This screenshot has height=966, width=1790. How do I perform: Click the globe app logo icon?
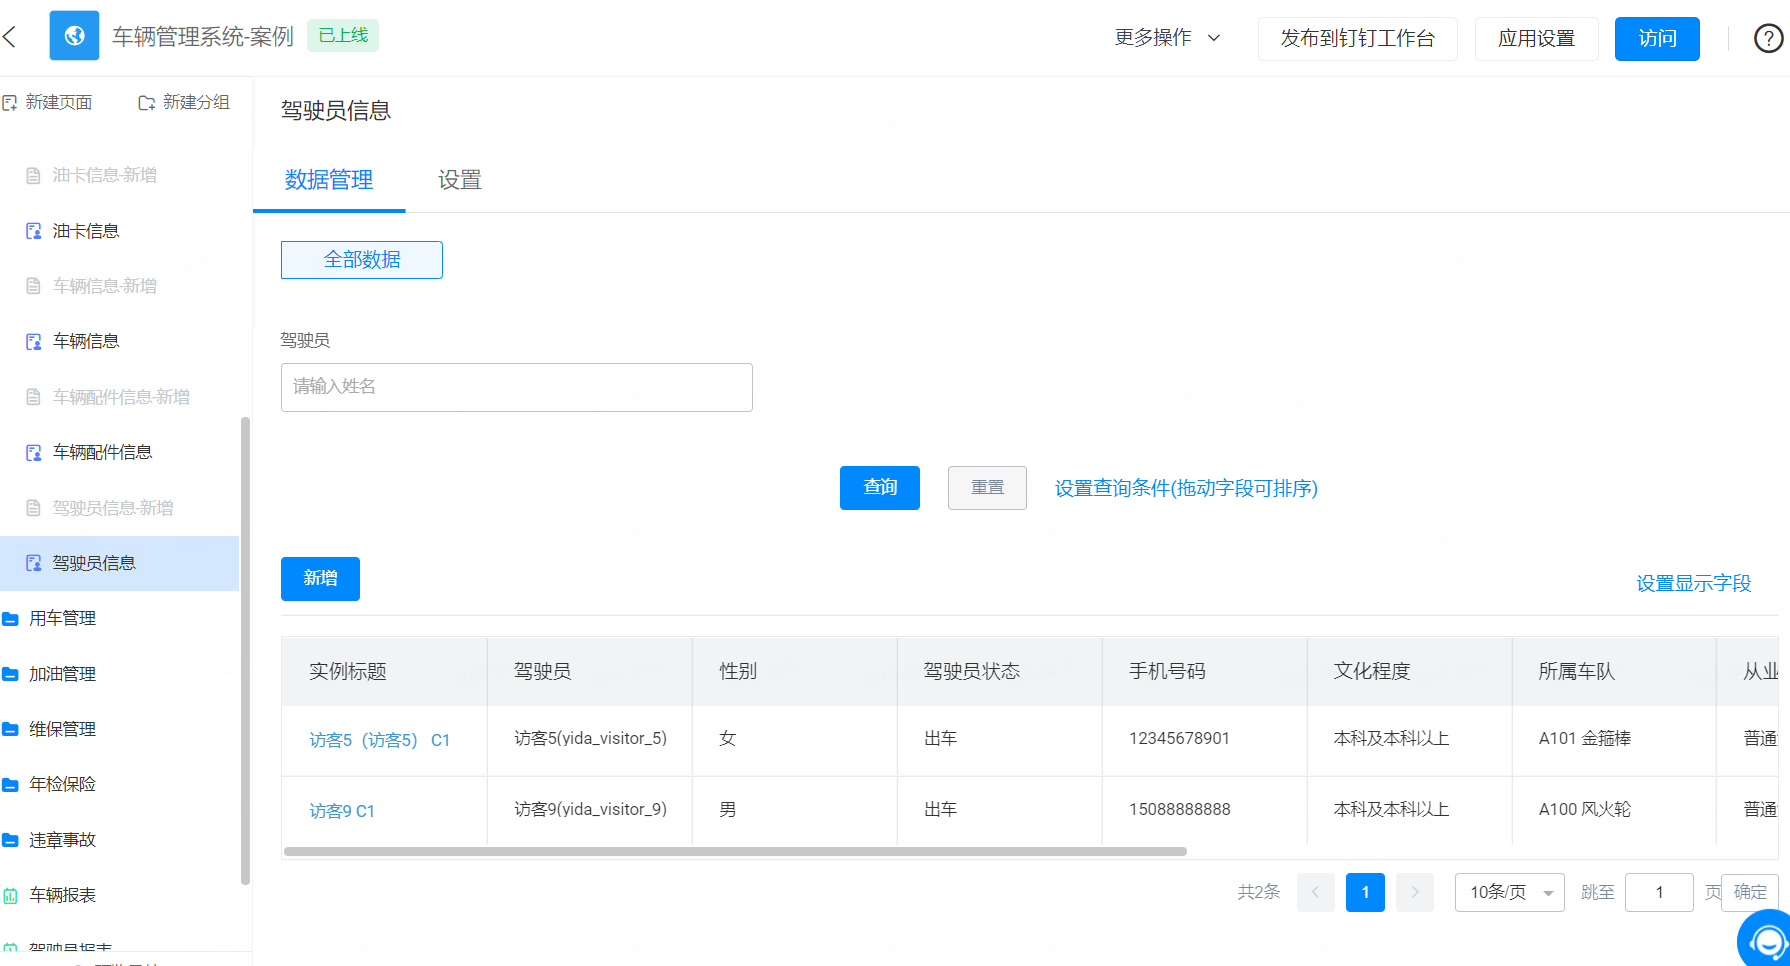pos(74,36)
